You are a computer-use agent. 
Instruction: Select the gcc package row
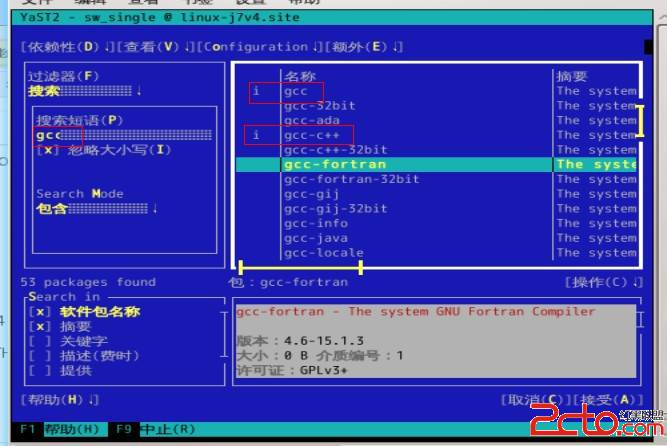[x=436, y=91]
